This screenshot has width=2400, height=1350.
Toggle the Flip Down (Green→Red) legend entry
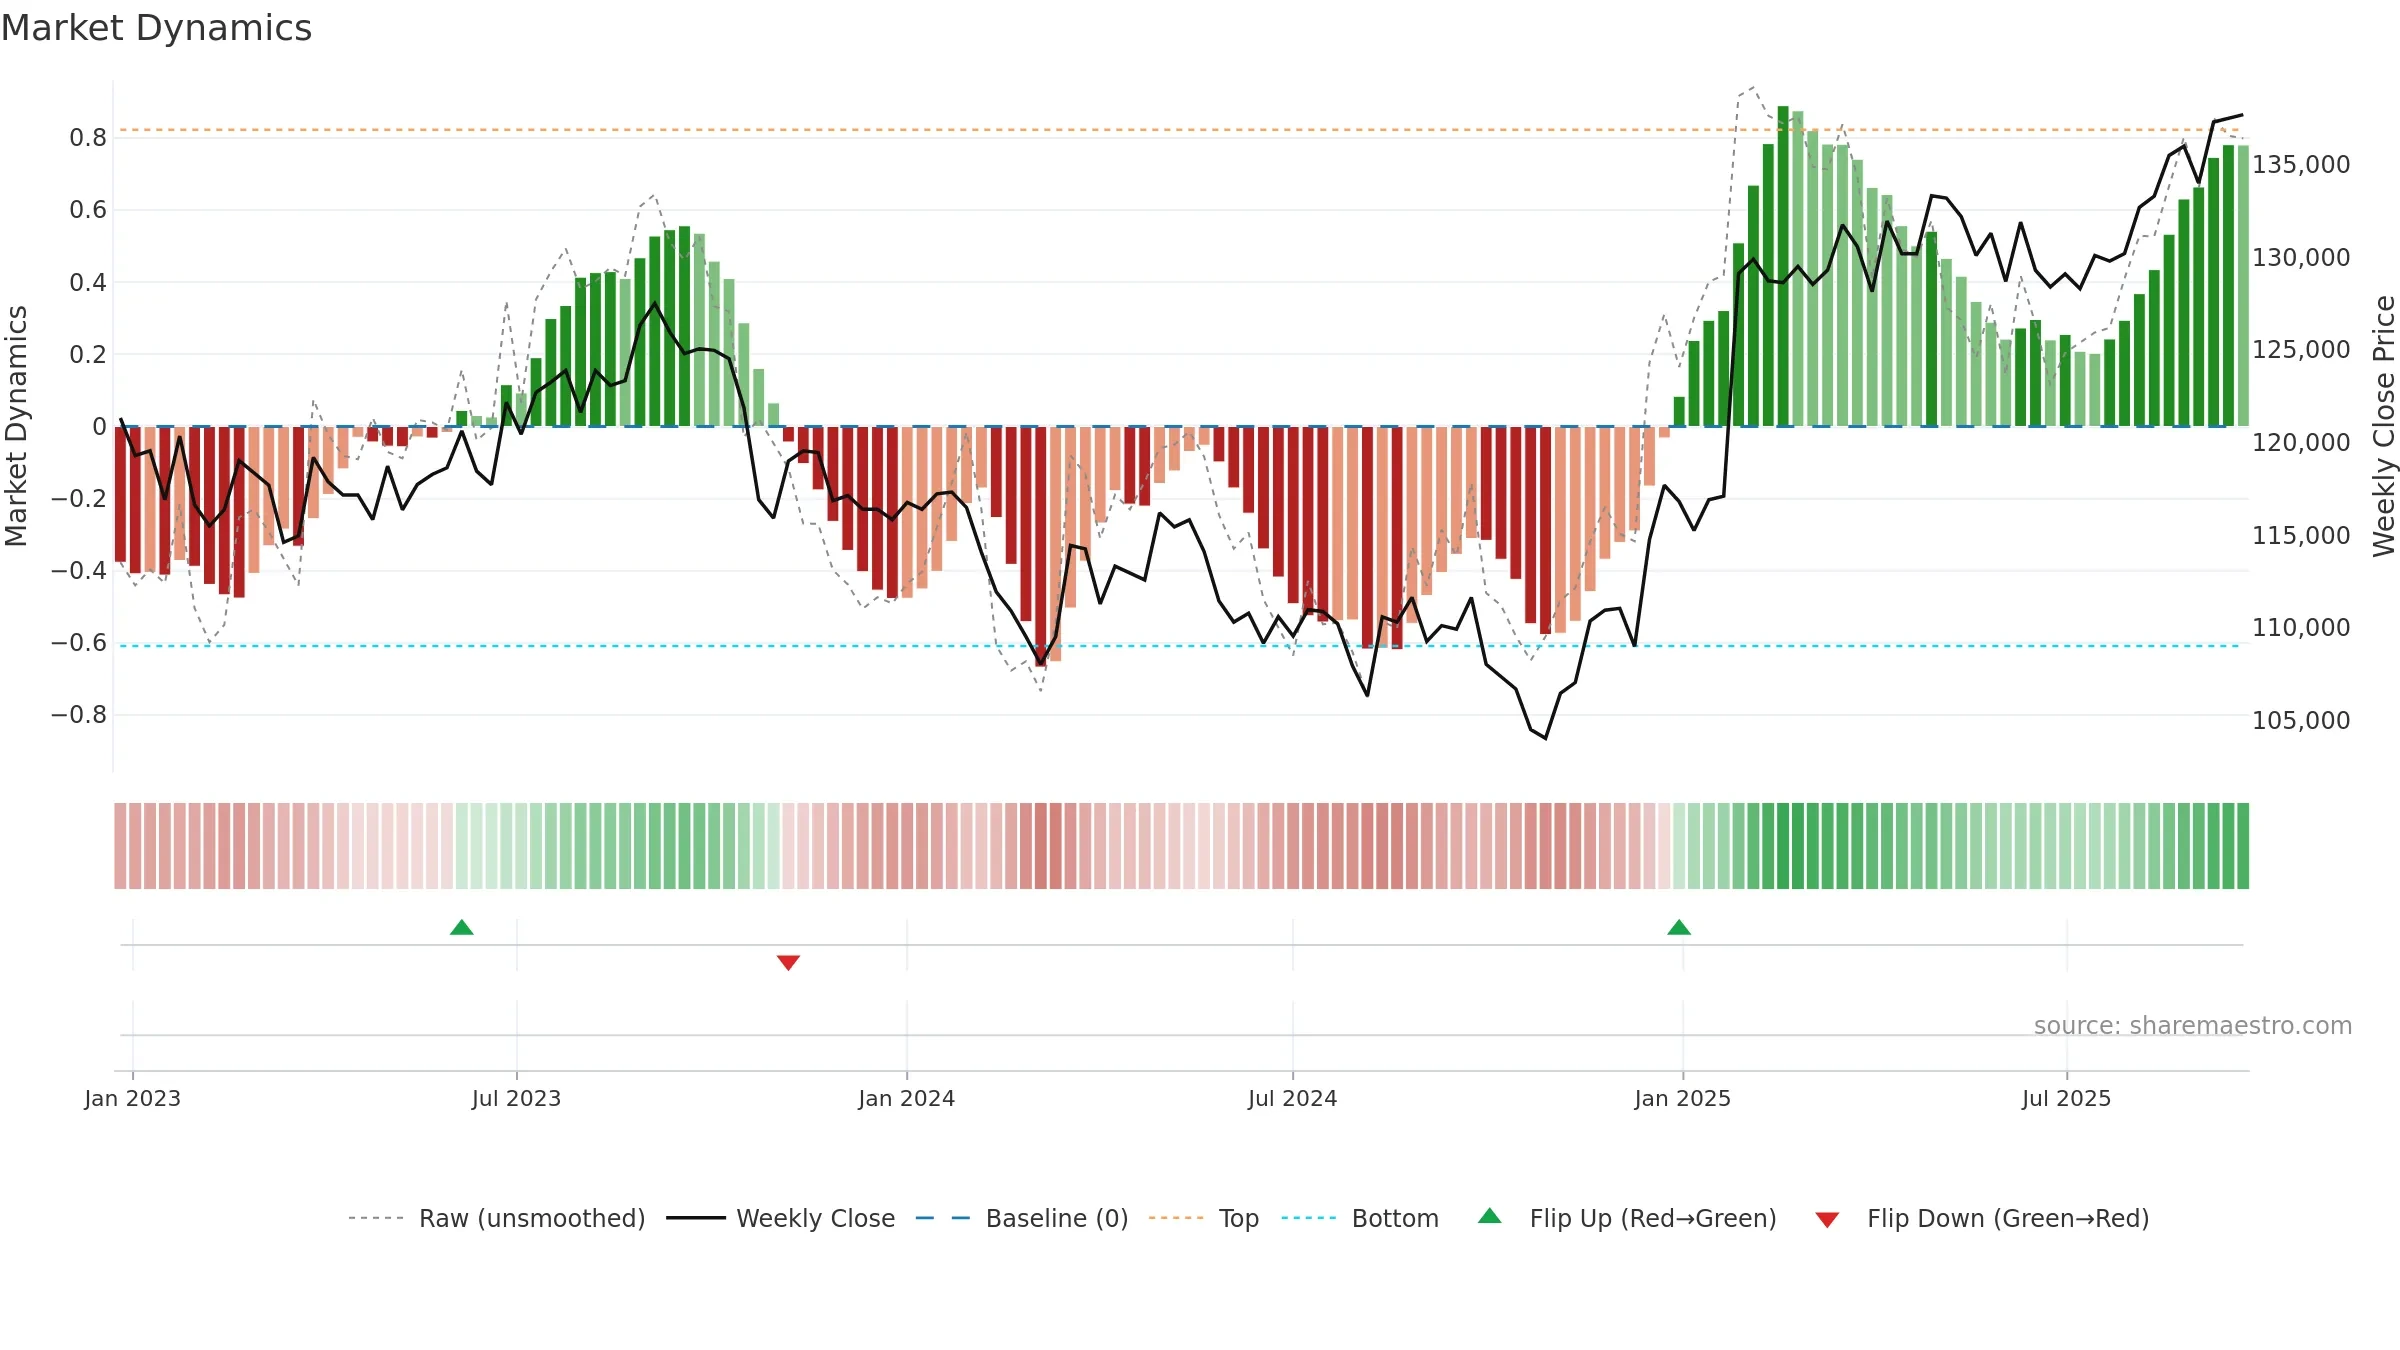pyautogui.click(x=1982, y=1218)
